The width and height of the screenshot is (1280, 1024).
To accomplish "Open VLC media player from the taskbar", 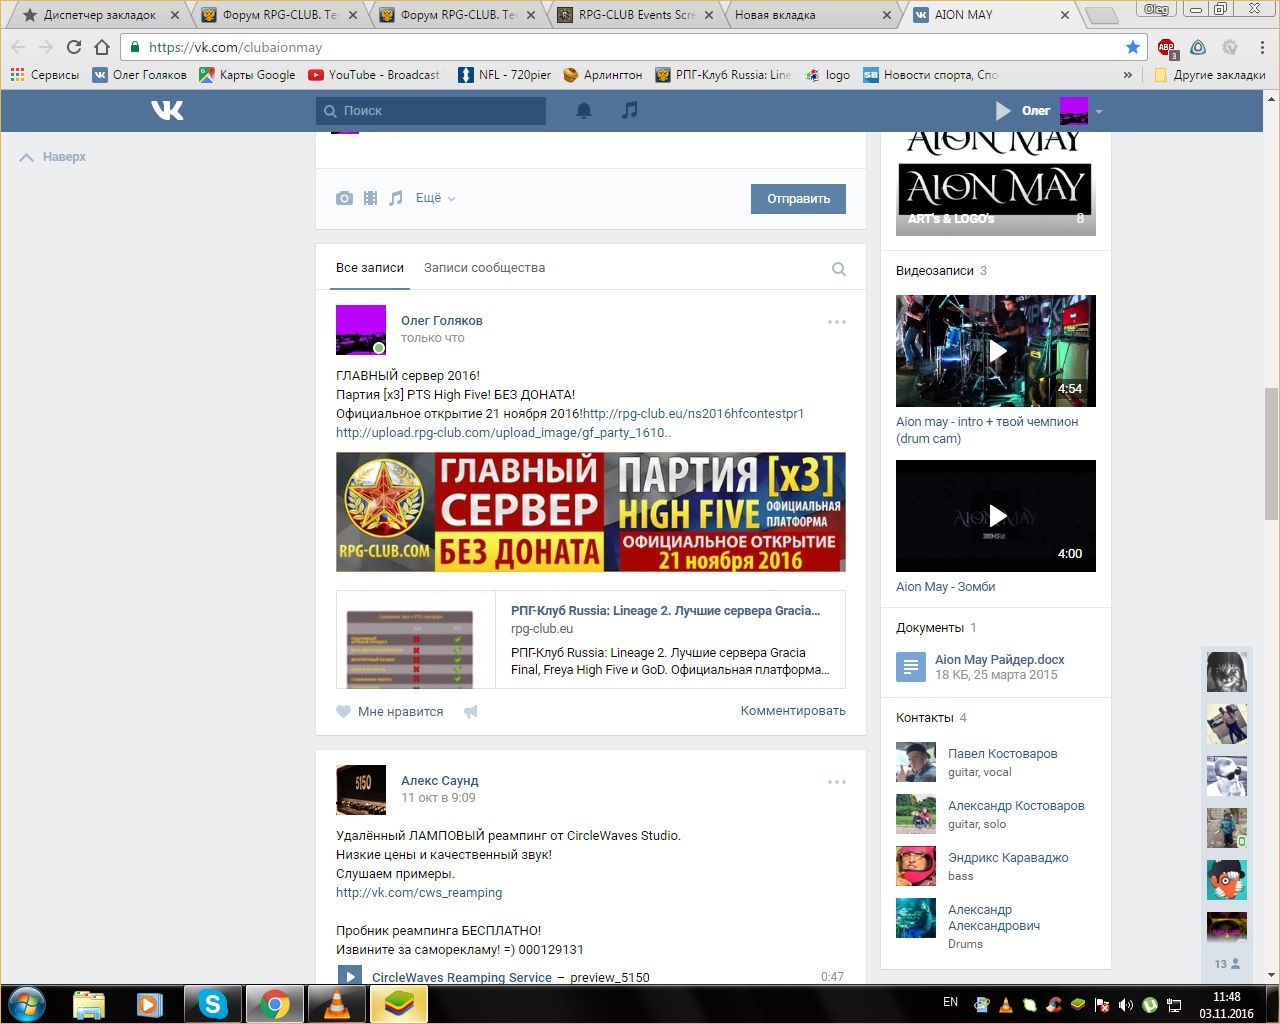I will click(337, 1004).
